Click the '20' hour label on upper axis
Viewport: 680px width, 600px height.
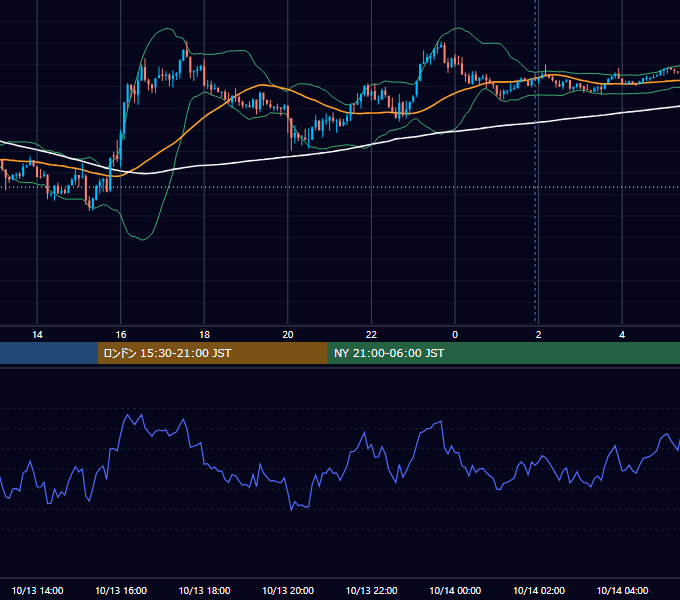288,335
